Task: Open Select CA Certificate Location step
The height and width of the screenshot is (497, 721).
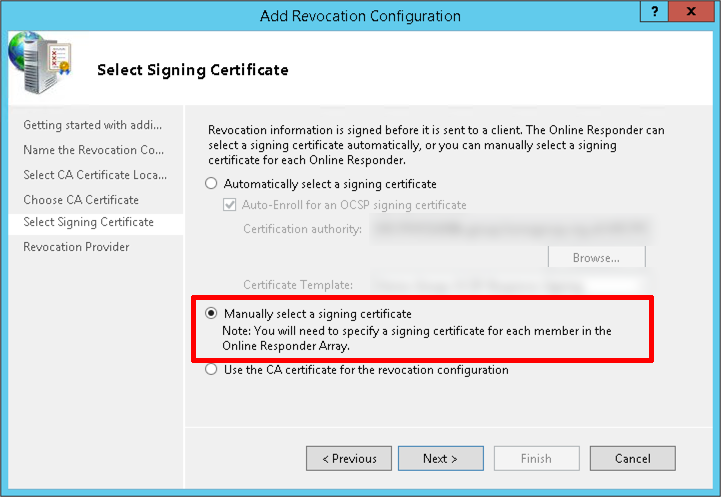Action: 95,175
